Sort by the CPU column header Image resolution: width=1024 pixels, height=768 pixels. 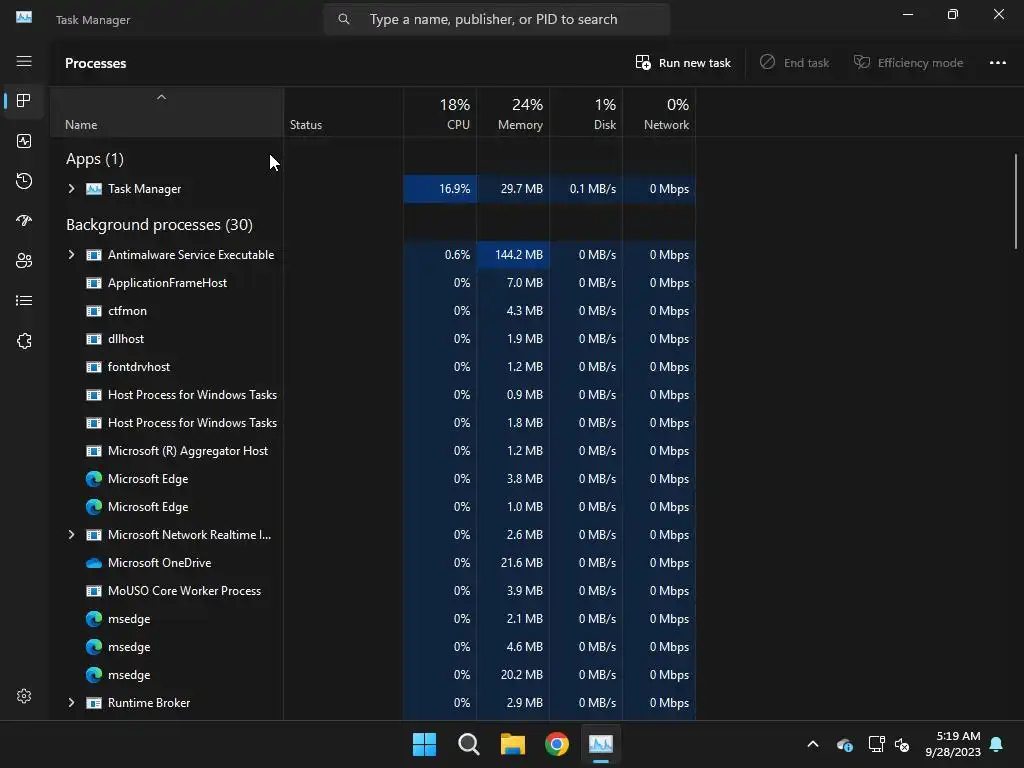(x=440, y=112)
